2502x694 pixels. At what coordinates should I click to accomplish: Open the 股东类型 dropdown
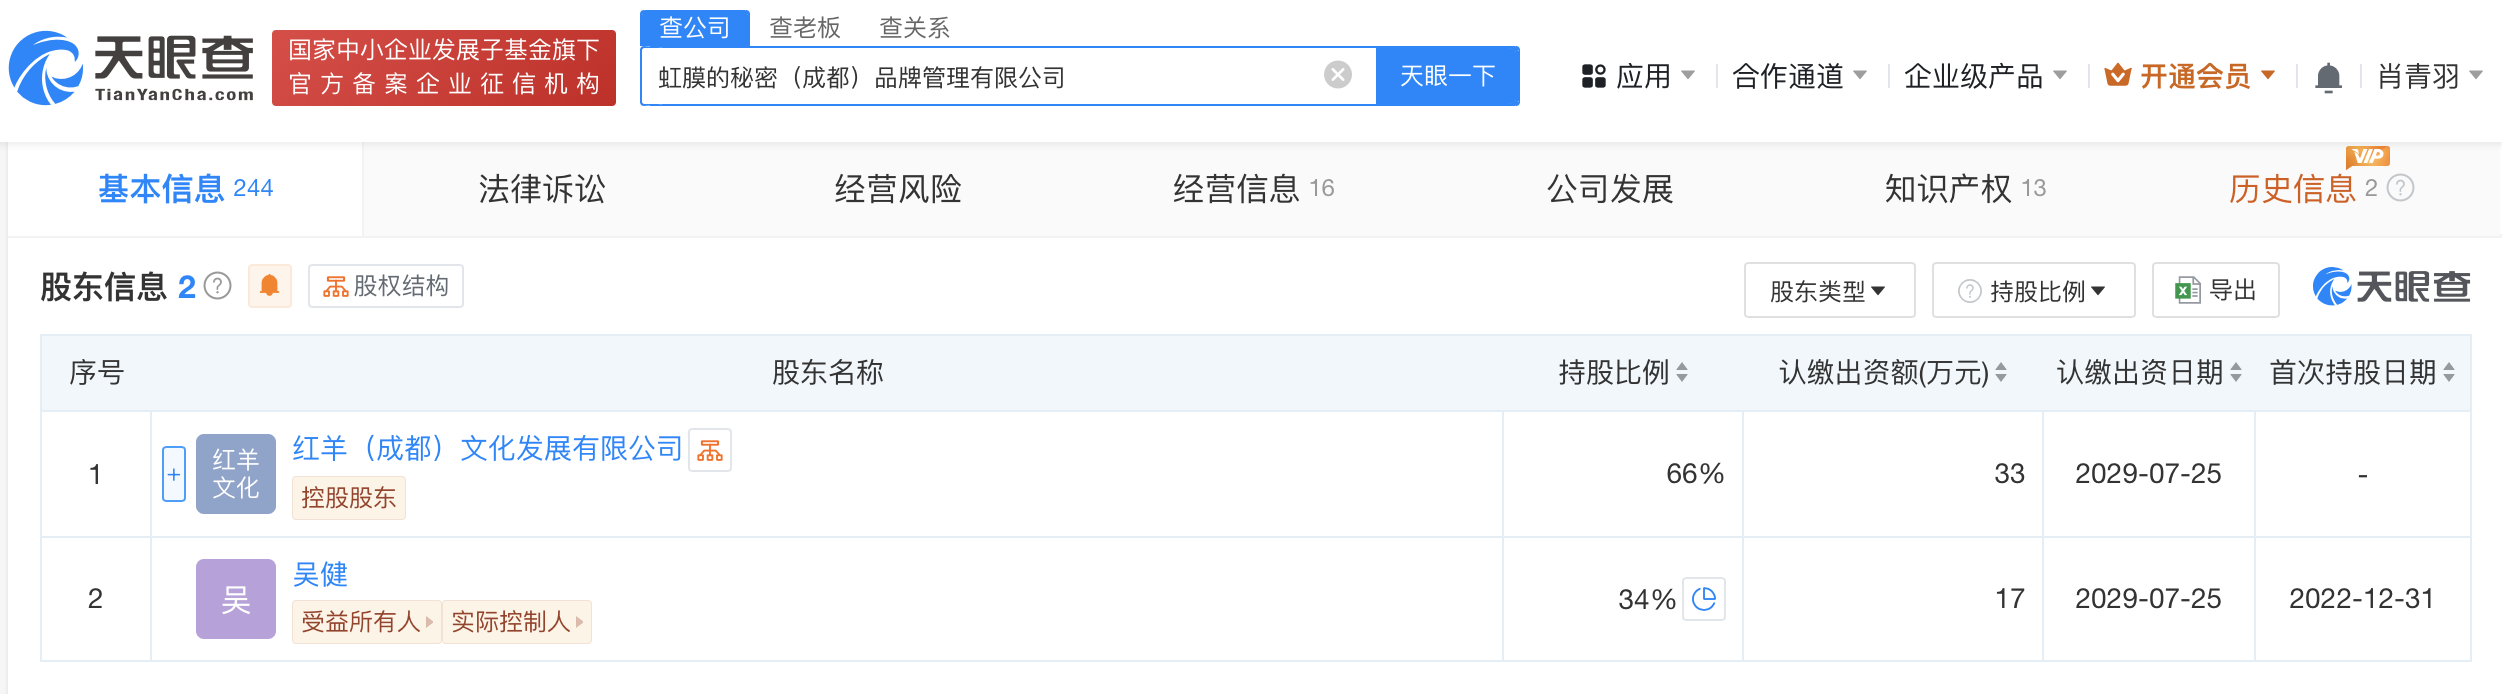pos(1828,291)
